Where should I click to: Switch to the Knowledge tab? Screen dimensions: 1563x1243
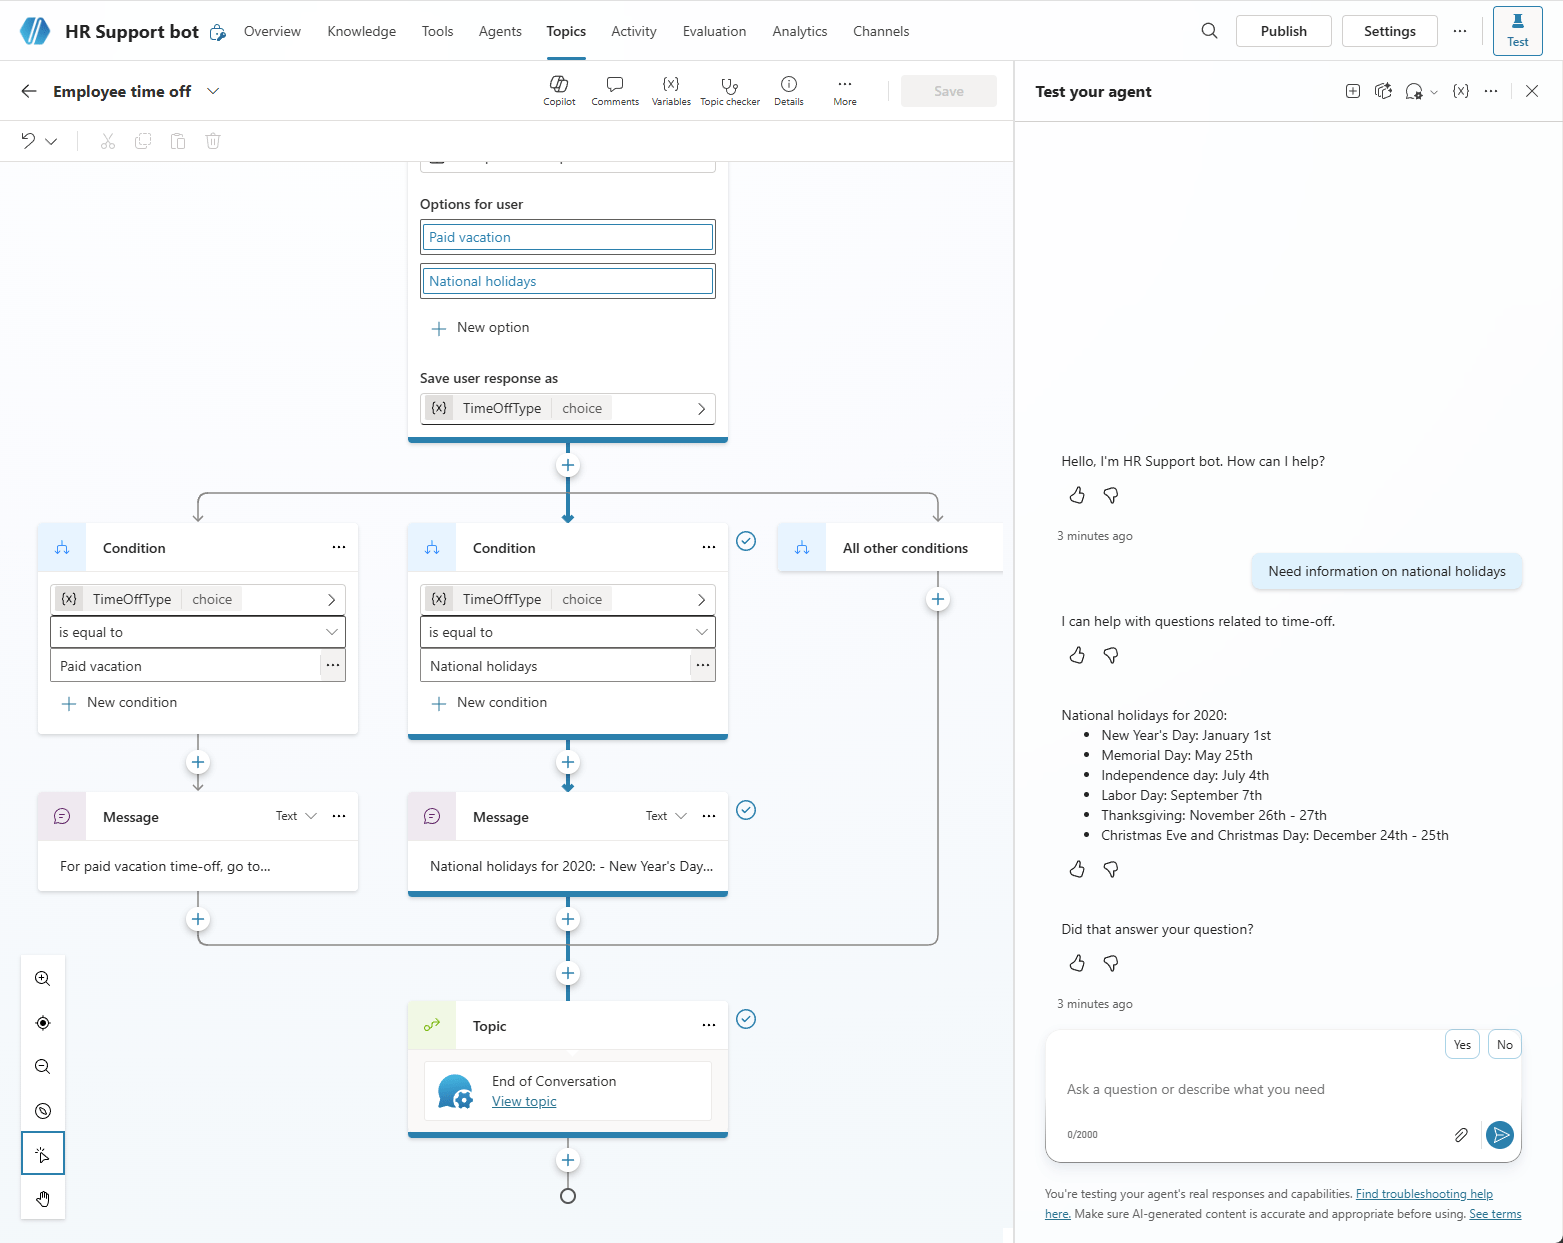(x=362, y=31)
